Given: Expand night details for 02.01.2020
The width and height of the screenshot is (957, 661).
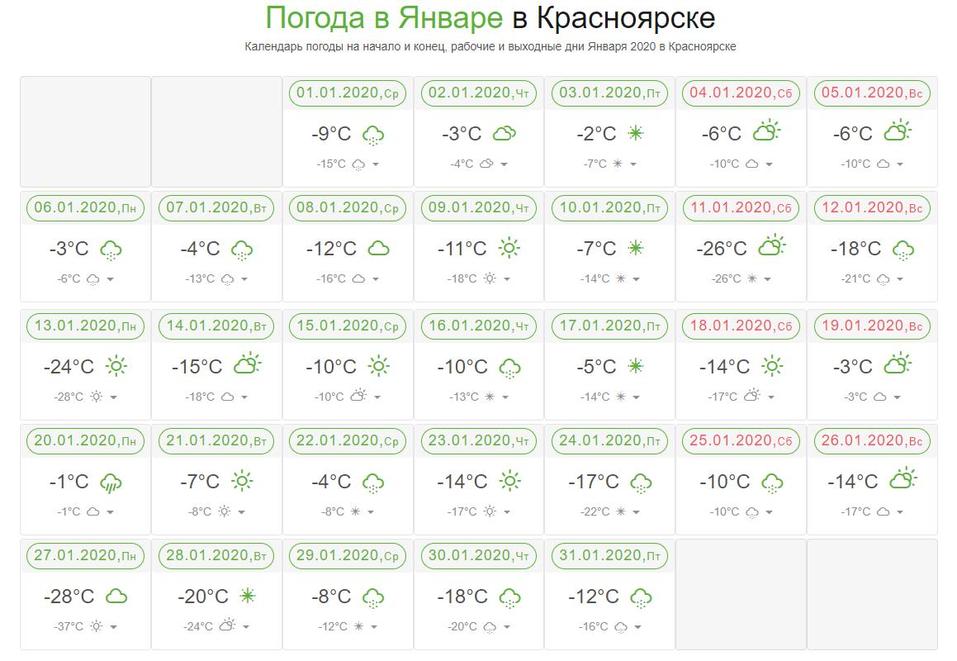Looking at the screenshot, I should [x=504, y=164].
